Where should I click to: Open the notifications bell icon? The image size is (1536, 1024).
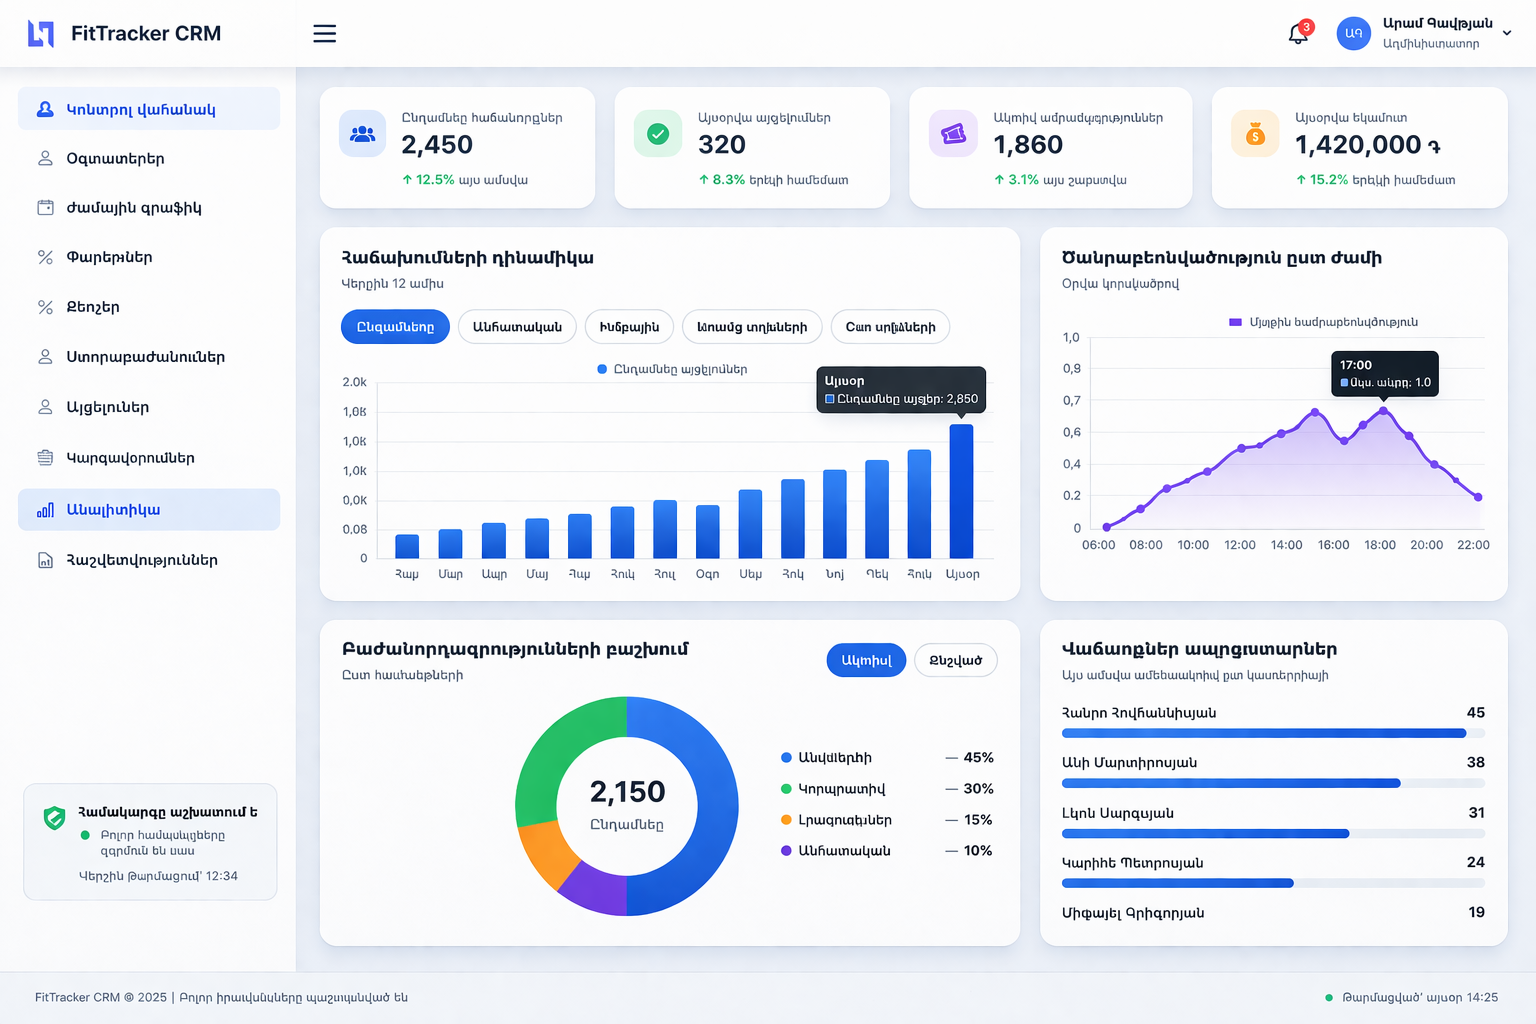tap(1298, 34)
